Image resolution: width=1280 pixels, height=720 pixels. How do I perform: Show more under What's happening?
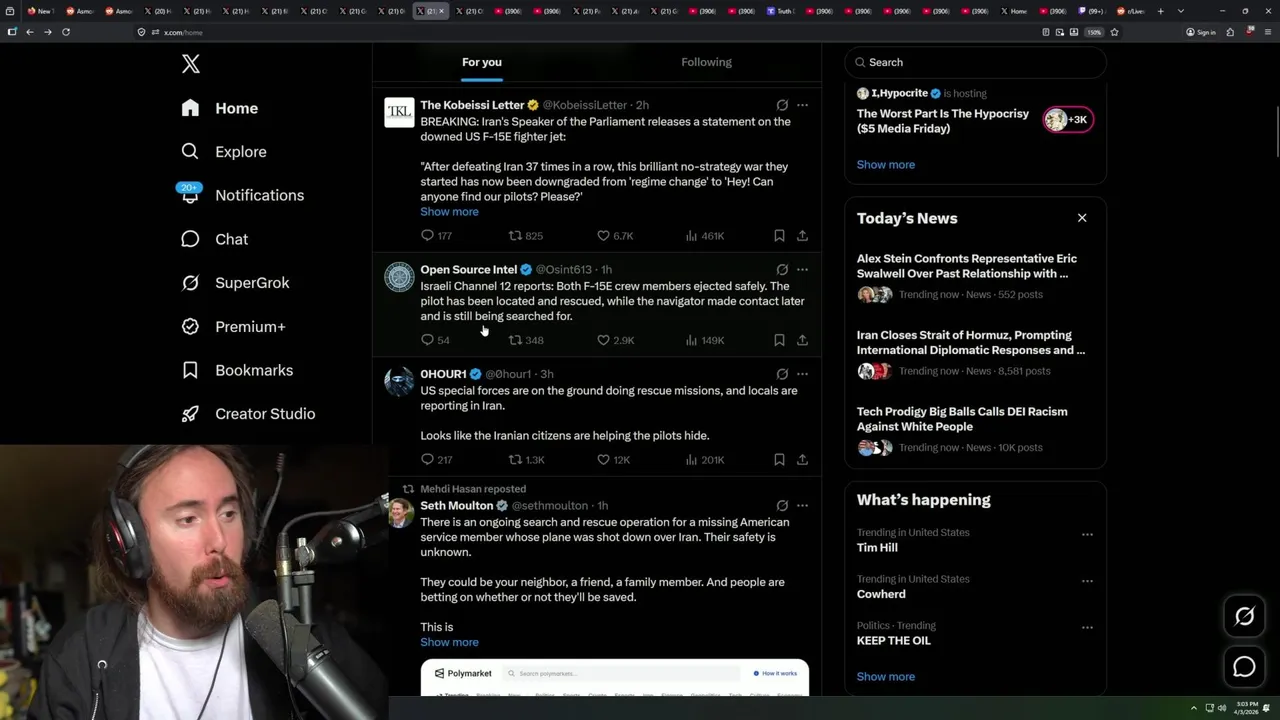885,677
